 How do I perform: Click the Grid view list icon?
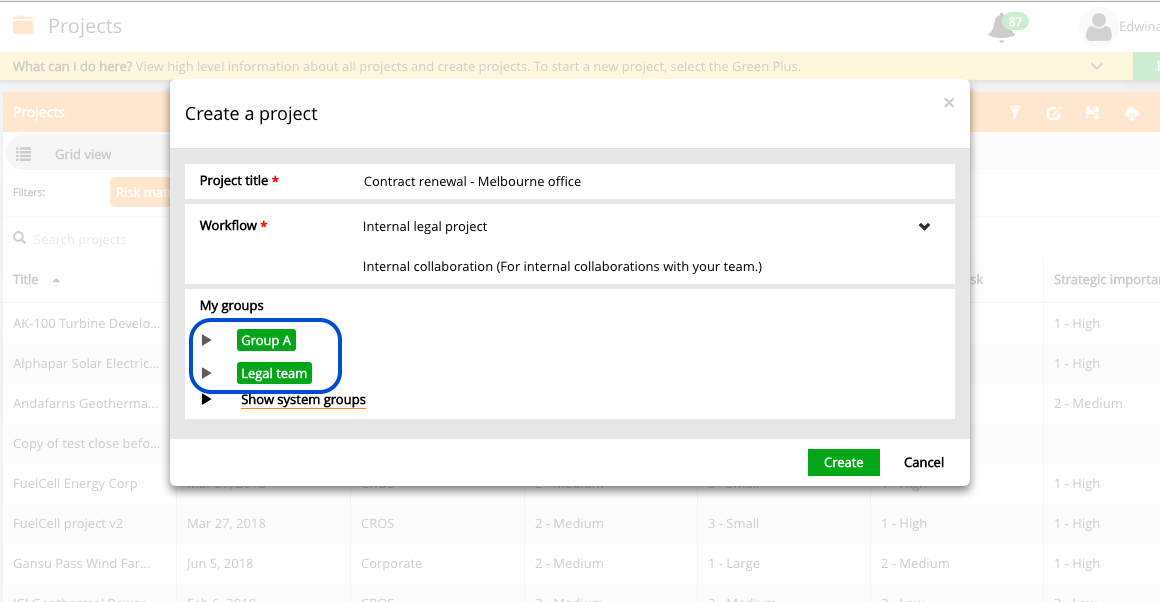coord(24,155)
